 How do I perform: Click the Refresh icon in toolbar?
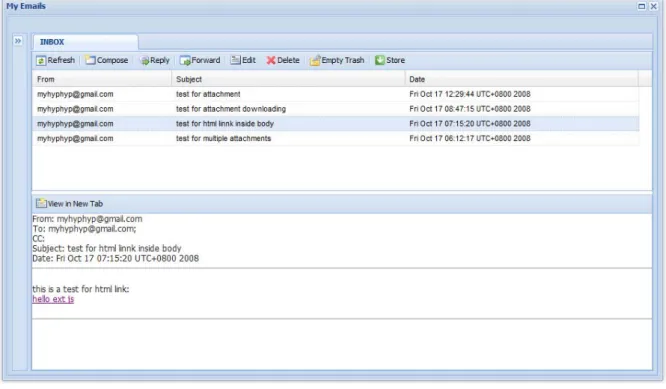pos(41,60)
